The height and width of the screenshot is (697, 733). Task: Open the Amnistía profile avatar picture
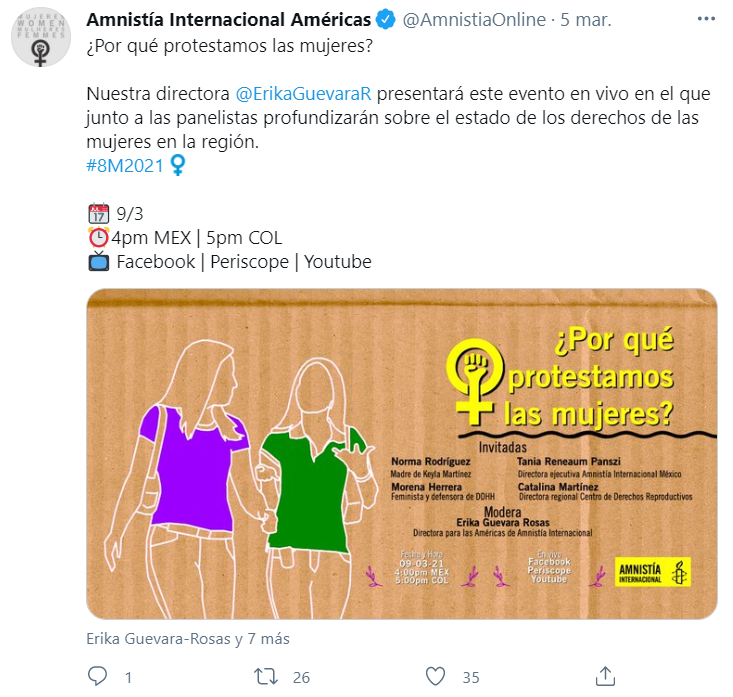pyautogui.click(x=41, y=36)
